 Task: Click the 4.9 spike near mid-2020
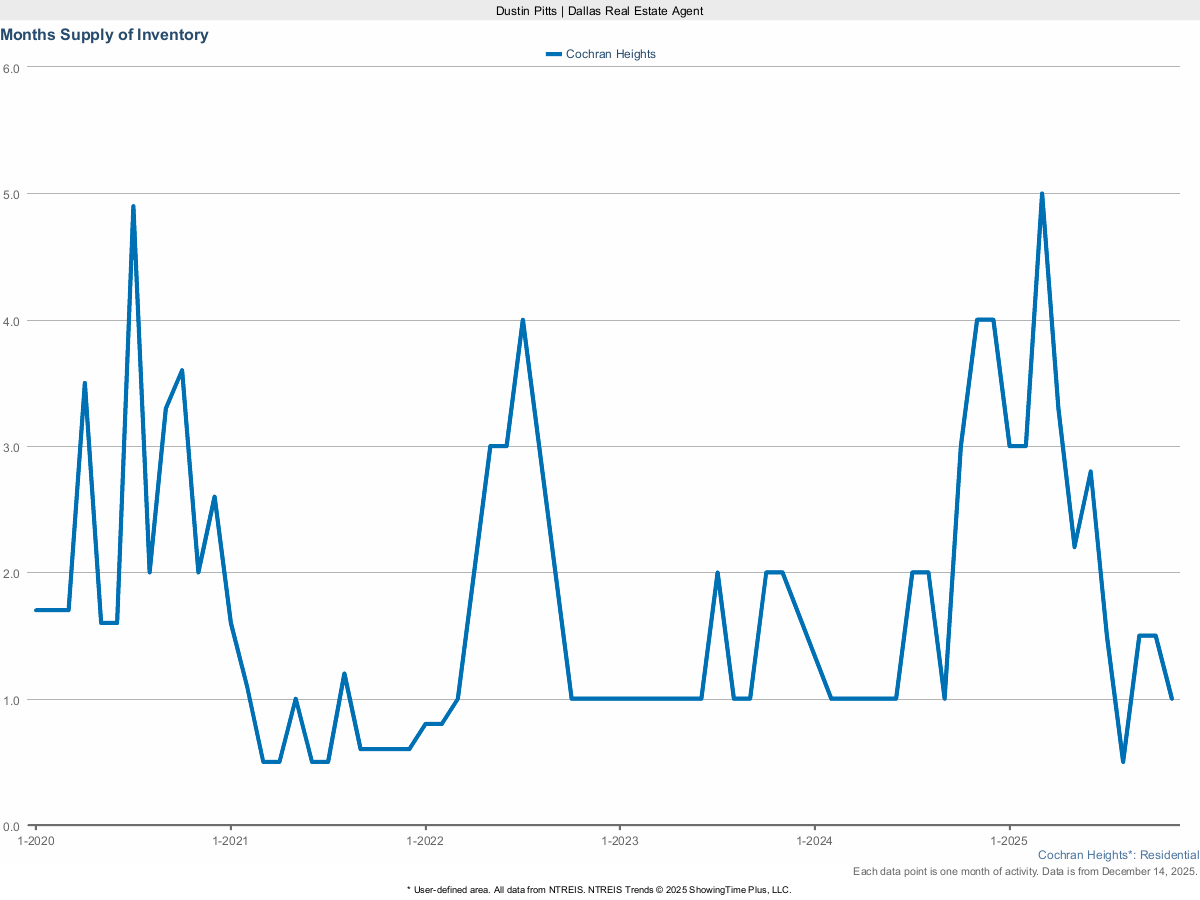[133, 205]
